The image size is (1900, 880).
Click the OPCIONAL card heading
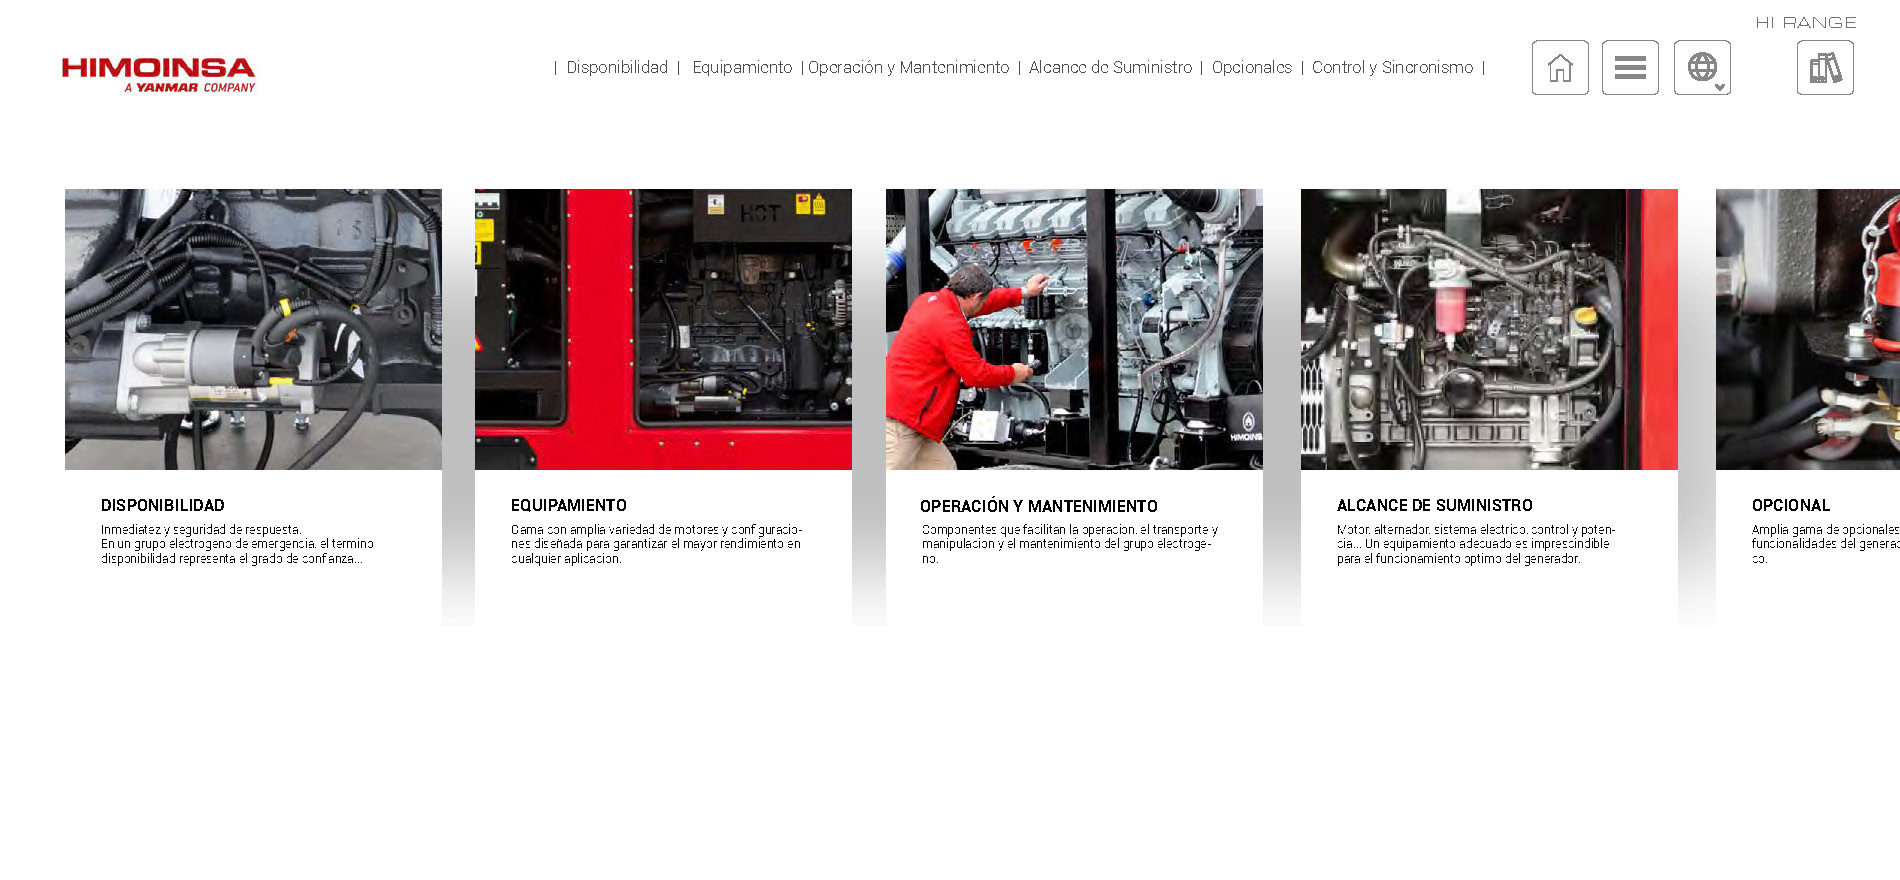point(1791,506)
